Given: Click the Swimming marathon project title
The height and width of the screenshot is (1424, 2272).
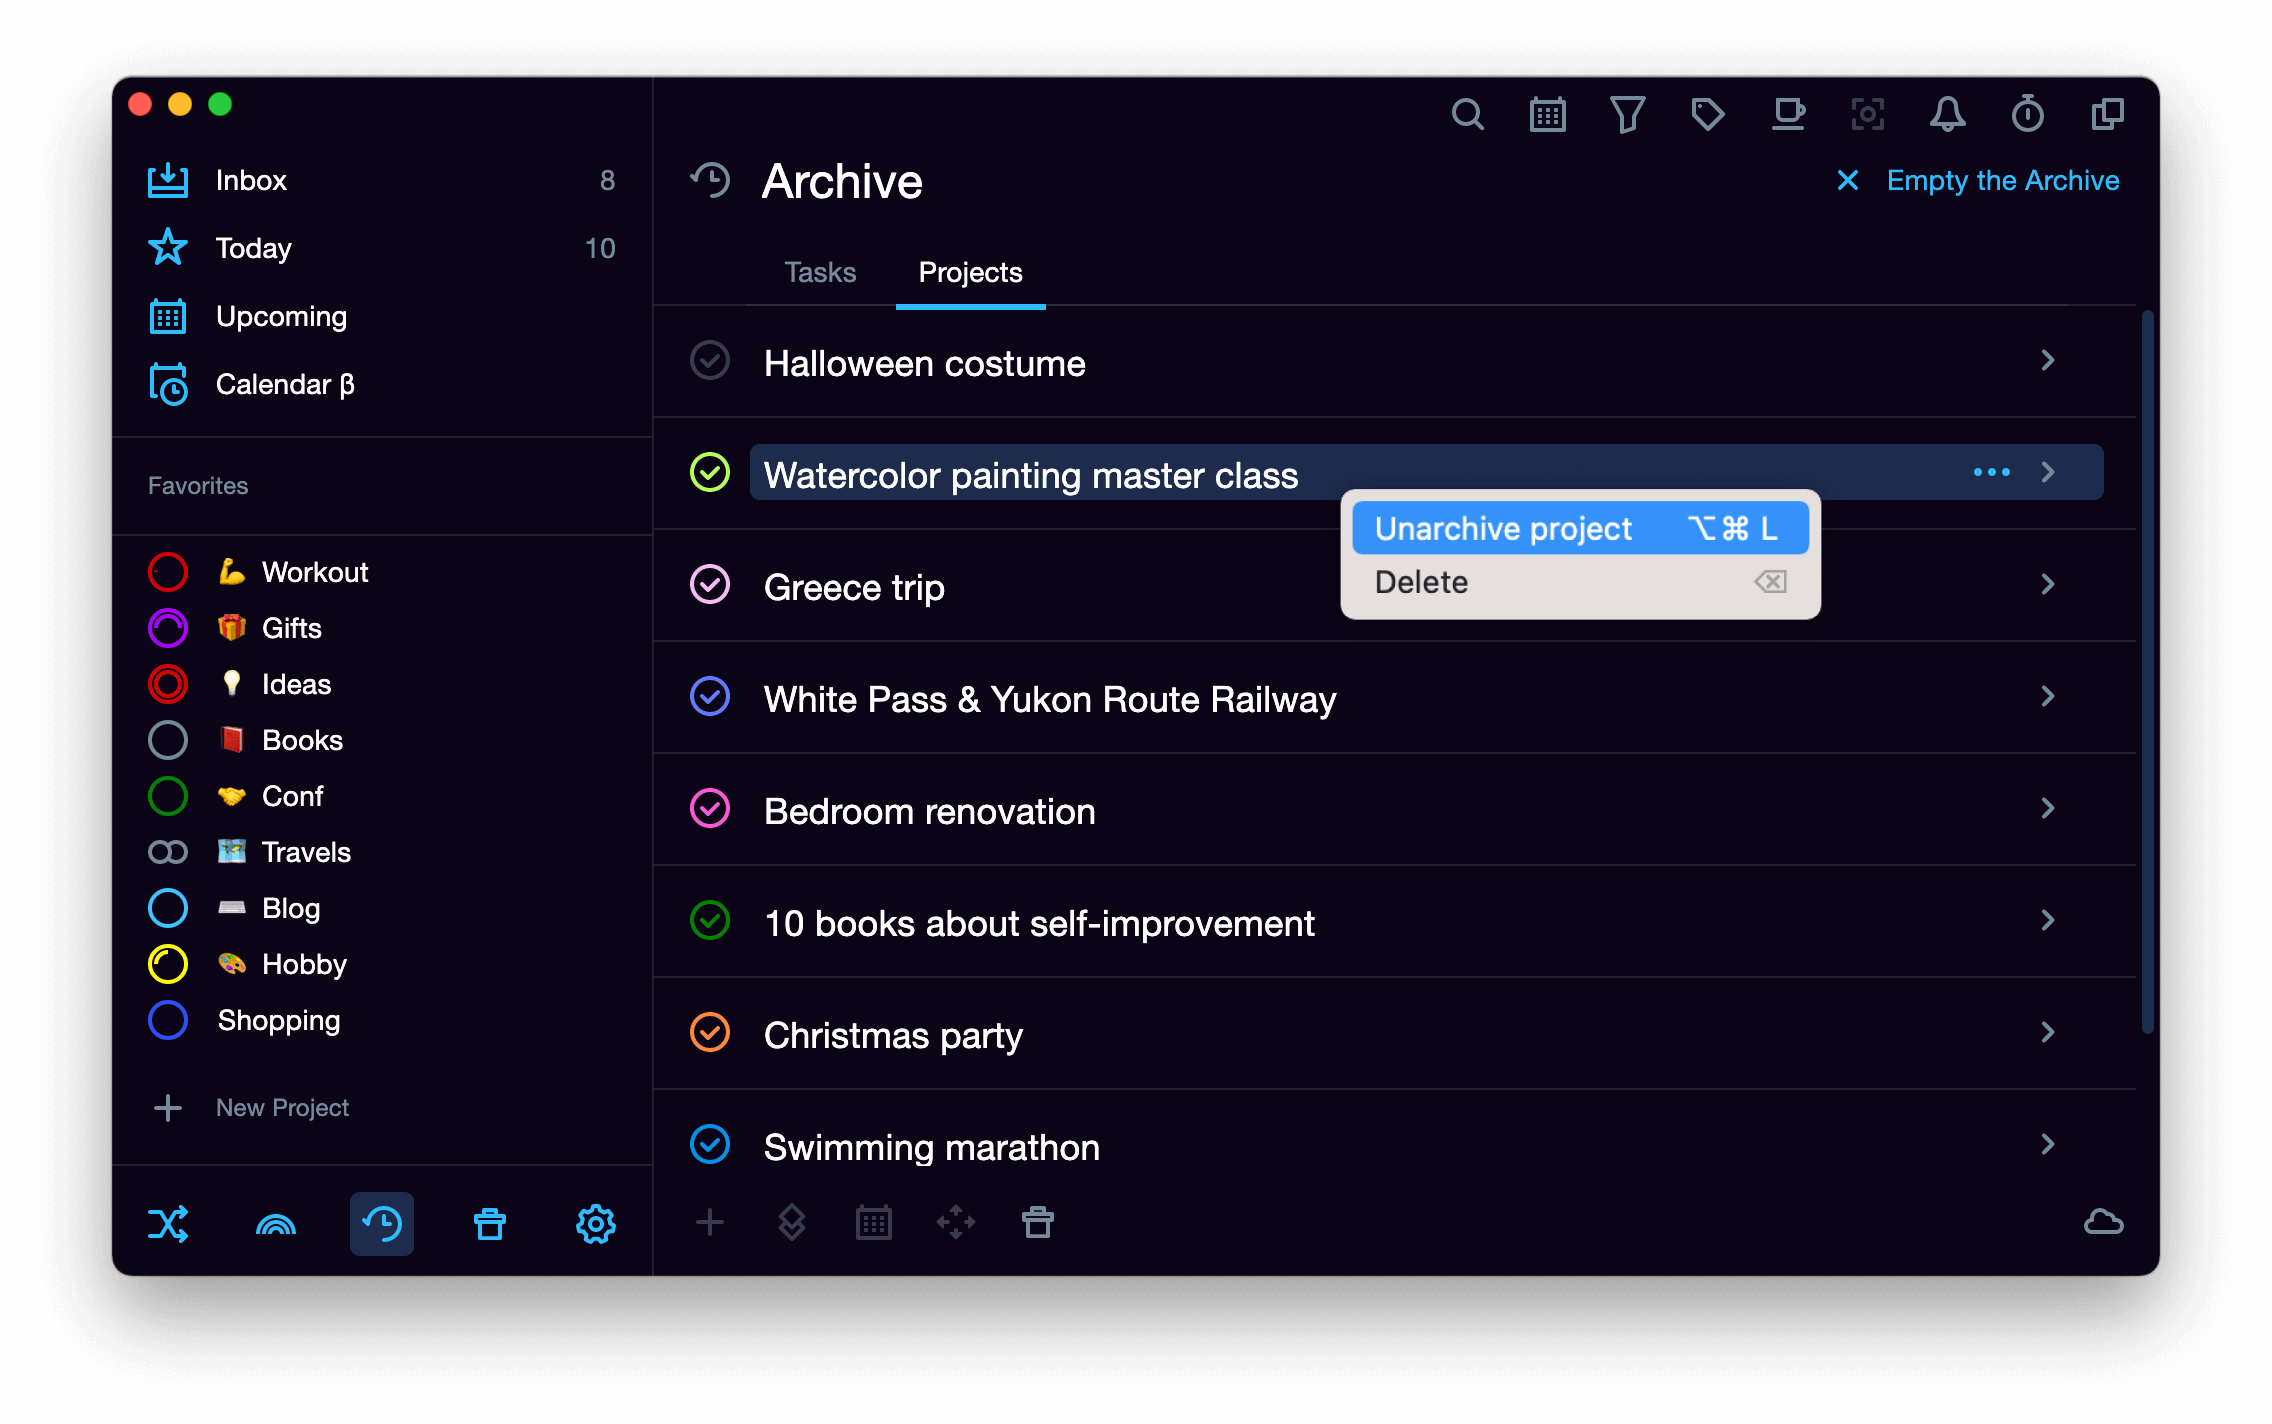Looking at the screenshot, I should (x=931, y=1147).
